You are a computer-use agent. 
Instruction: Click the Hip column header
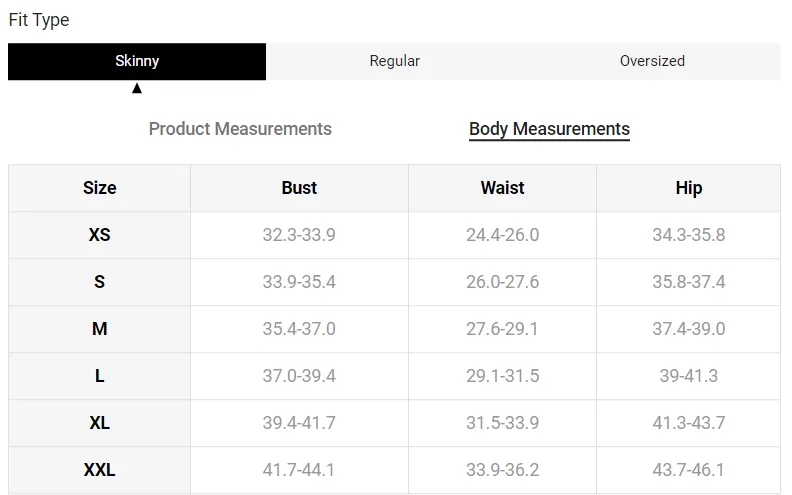coord(689,188)
